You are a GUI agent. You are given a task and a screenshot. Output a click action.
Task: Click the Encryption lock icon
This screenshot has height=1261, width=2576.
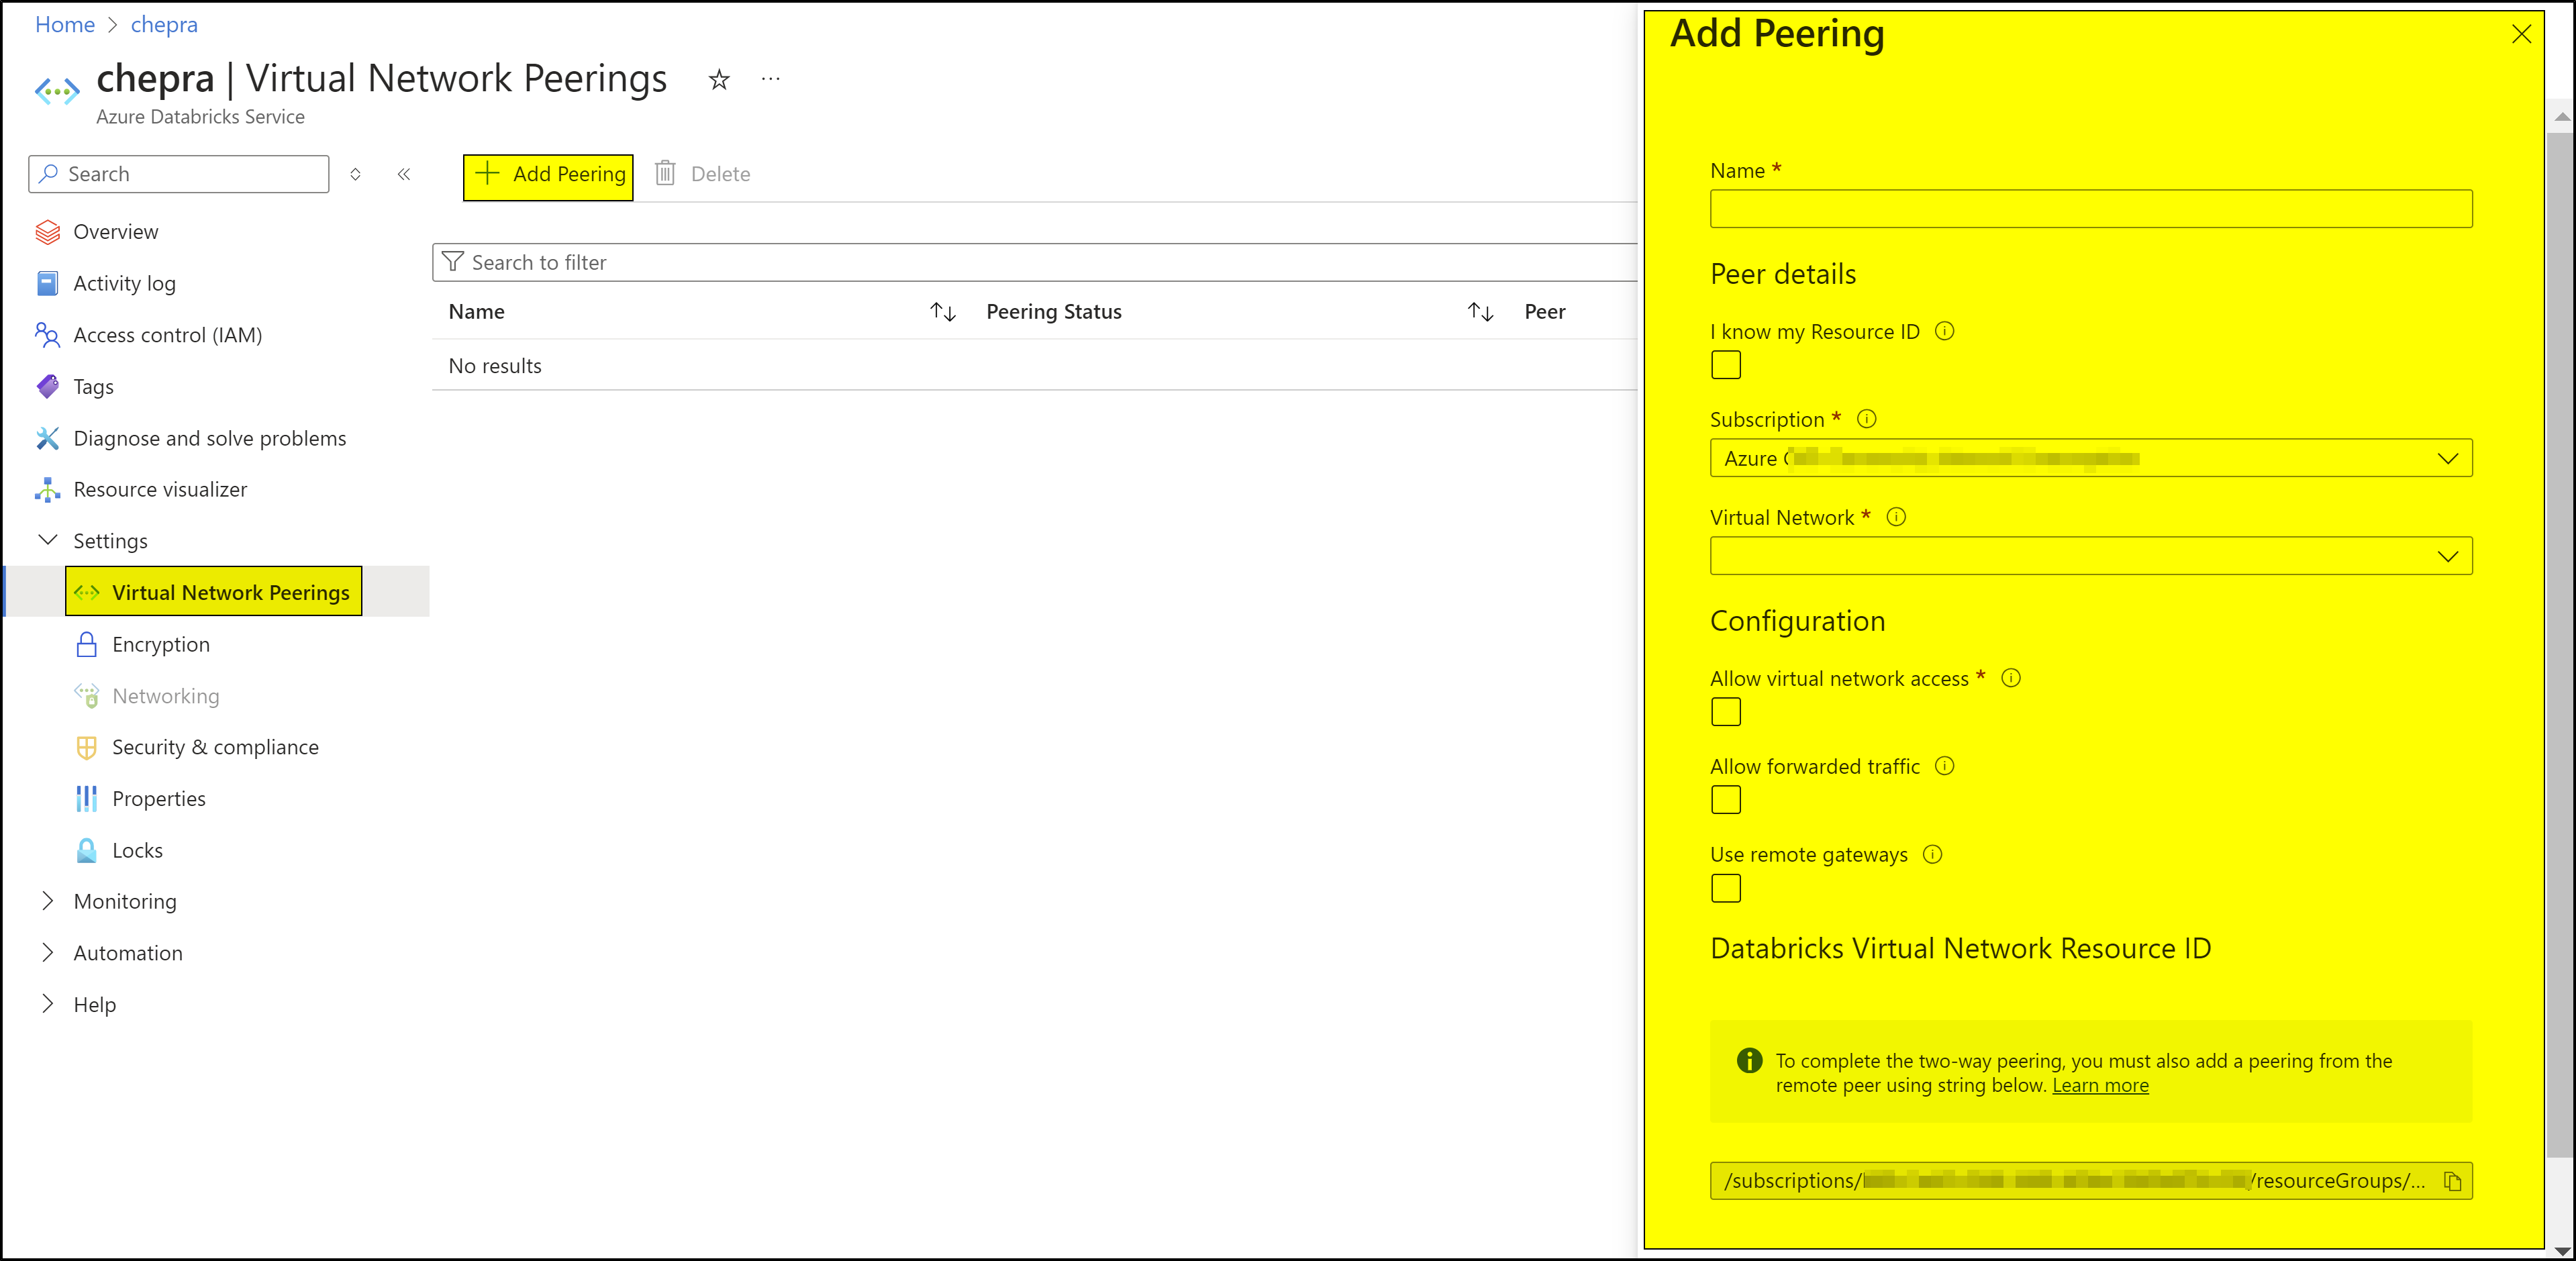click(x=87, y=645)
